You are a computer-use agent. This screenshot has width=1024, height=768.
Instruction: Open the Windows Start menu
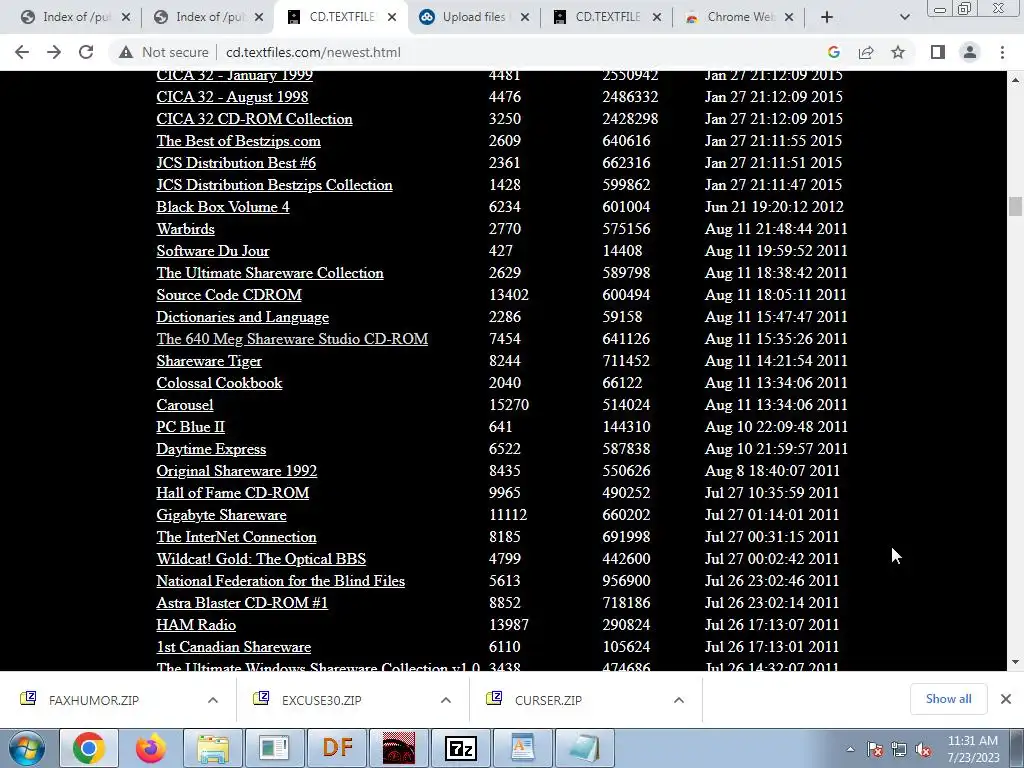coord(26,748)
